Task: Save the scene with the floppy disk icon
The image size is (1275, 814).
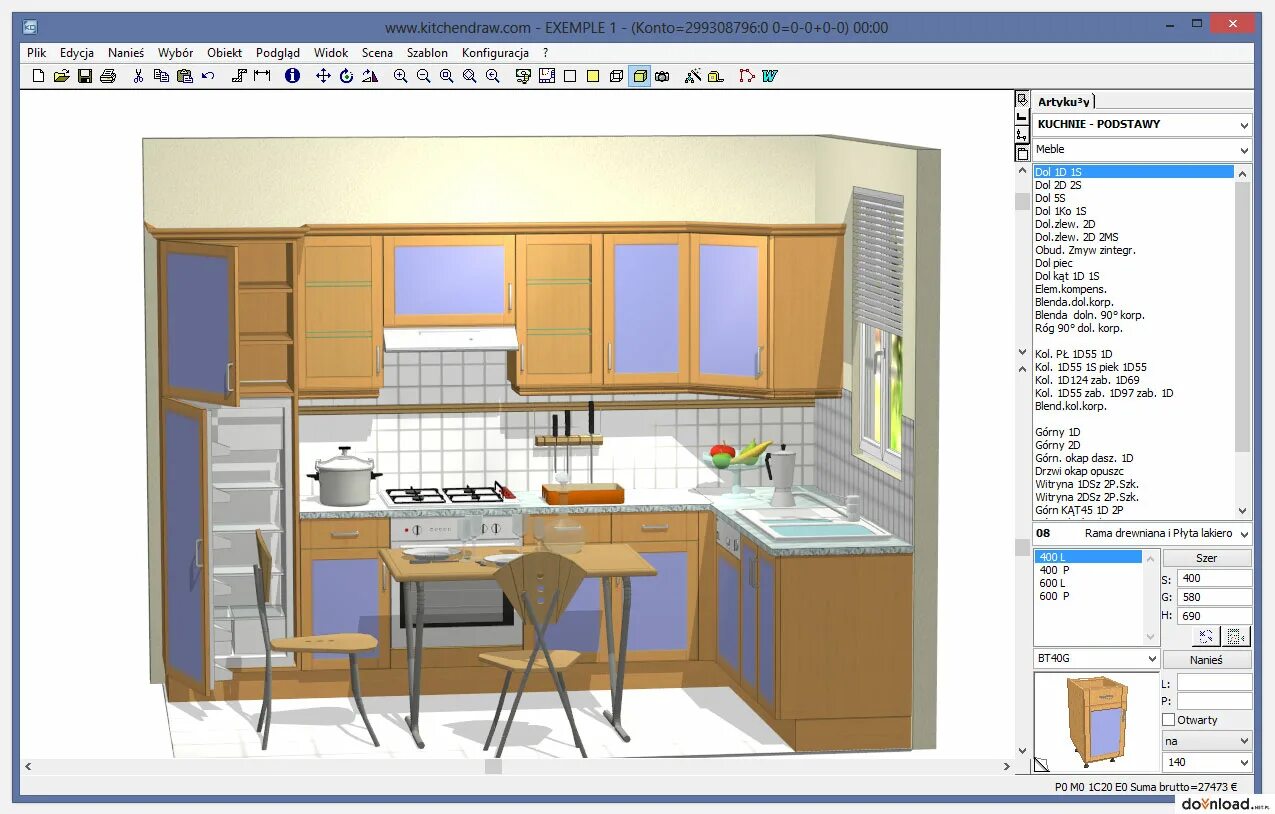Action: (85, 76)
